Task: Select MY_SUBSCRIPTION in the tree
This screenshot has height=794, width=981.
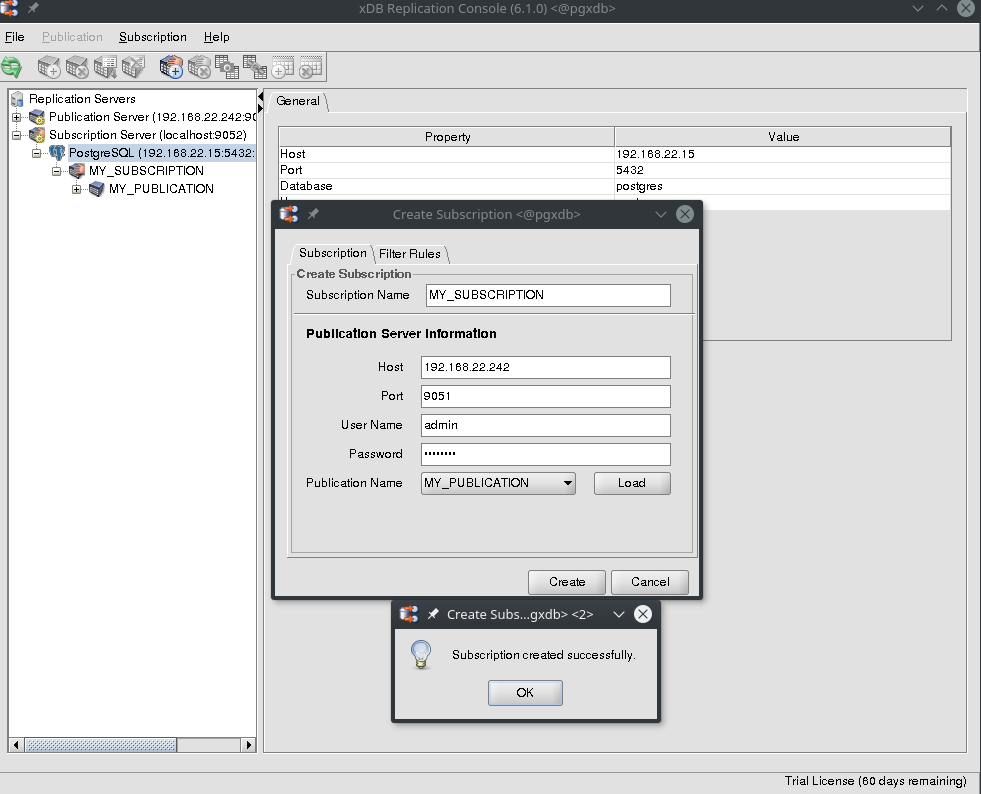Action: pyautogui.click(x=146, y=171)
